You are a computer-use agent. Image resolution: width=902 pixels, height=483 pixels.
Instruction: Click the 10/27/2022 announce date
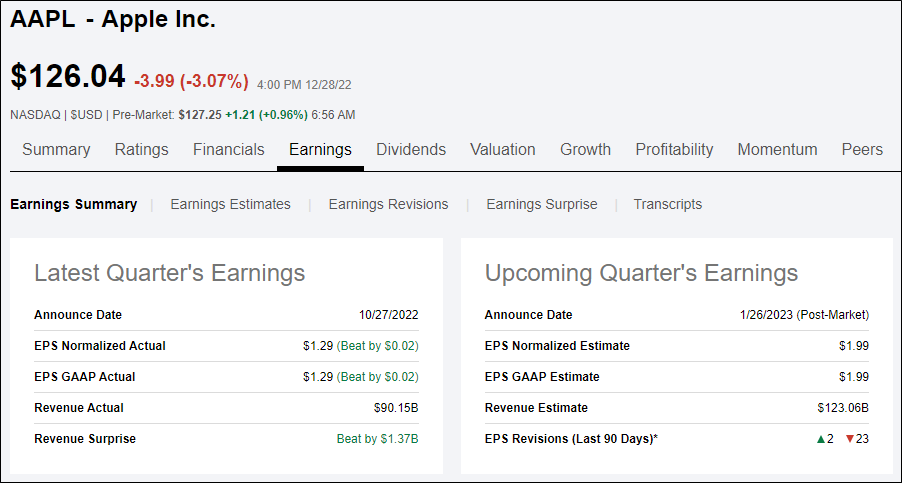[x=388, y=315]
